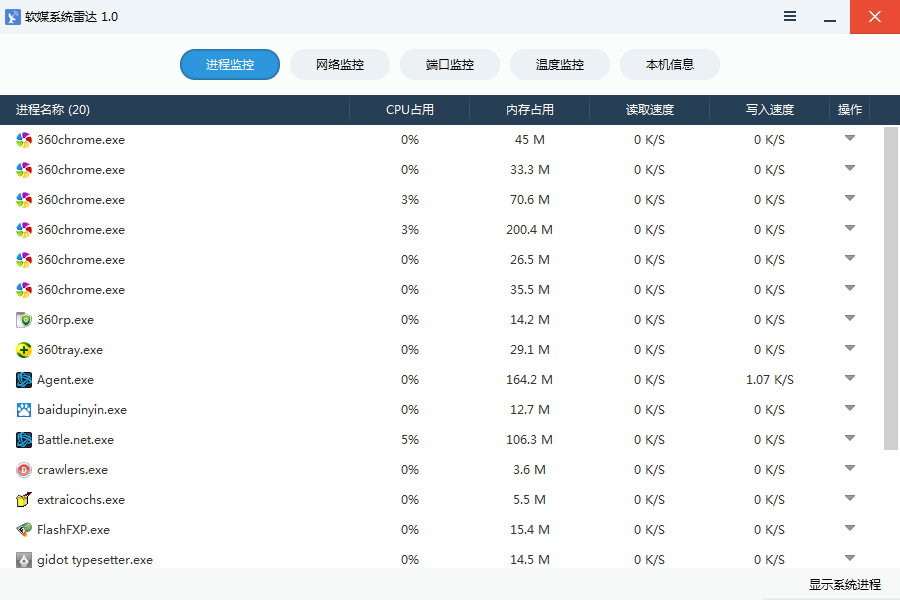Show action dropdown for FlashFXP.exe
The image size is (900, 600).
850,528
